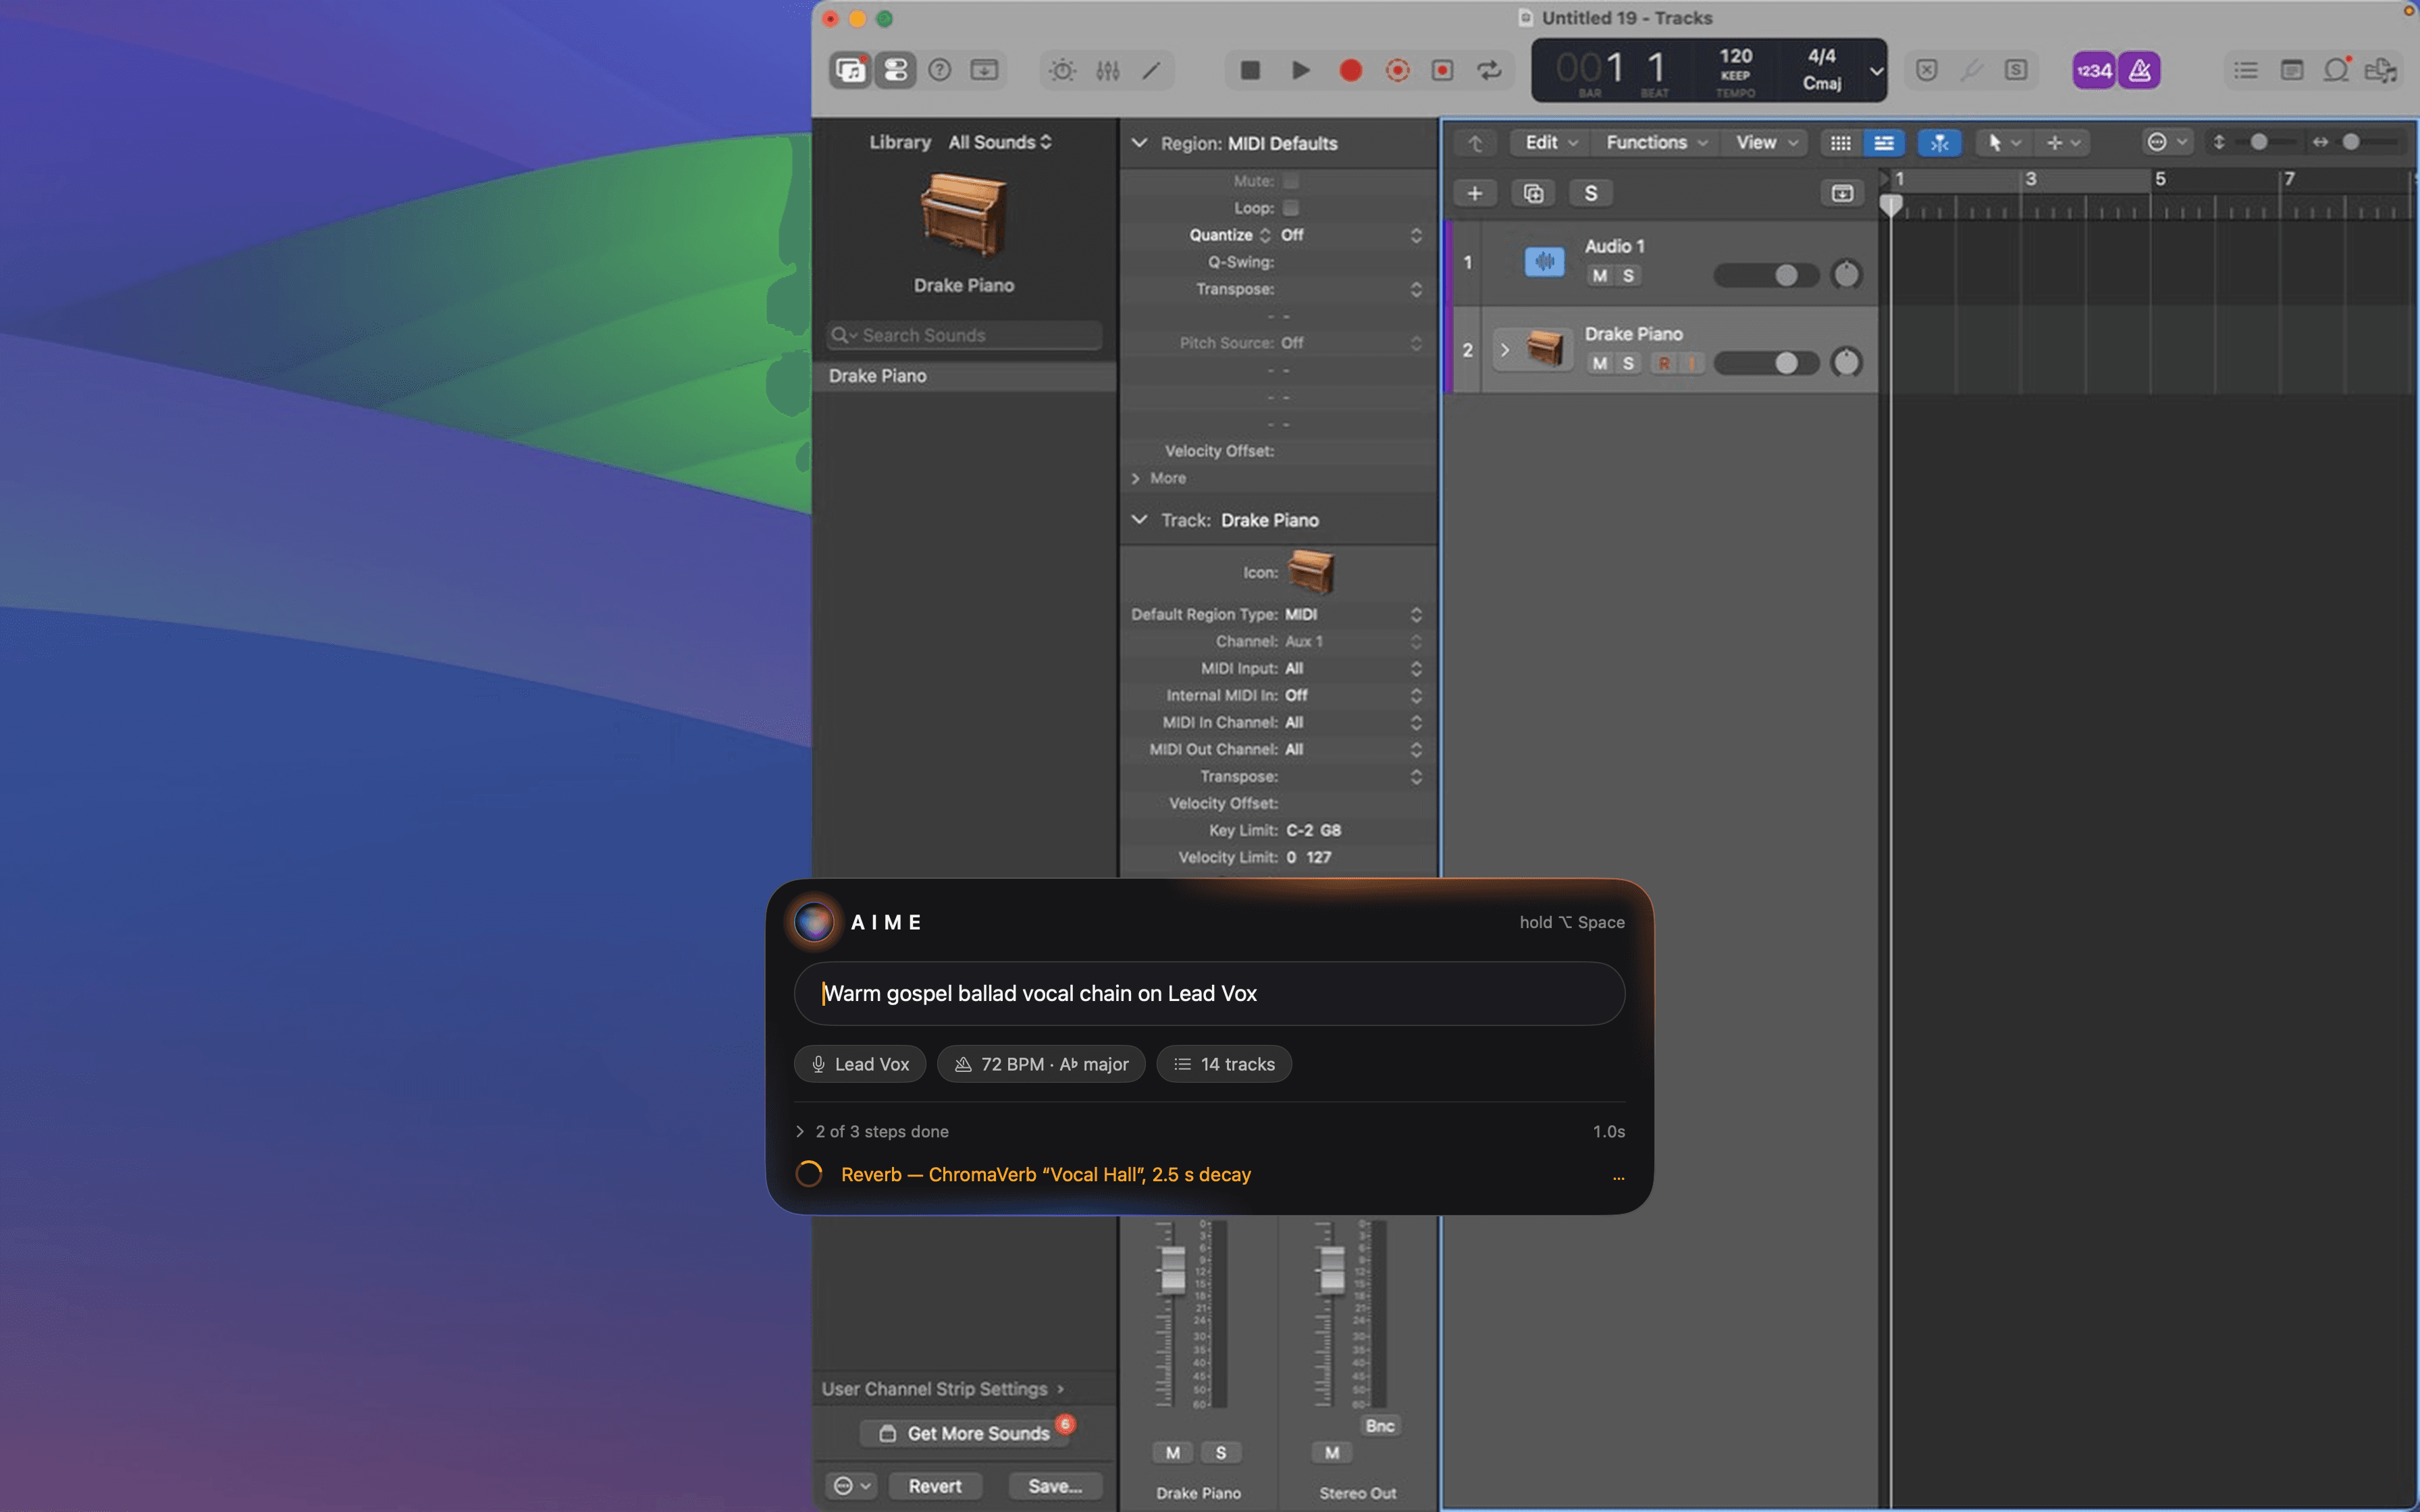The height and width of the screenshot is (1512, 2420).
Task: Toggle the 1234 count-in button
Action: click(2093, 70)
